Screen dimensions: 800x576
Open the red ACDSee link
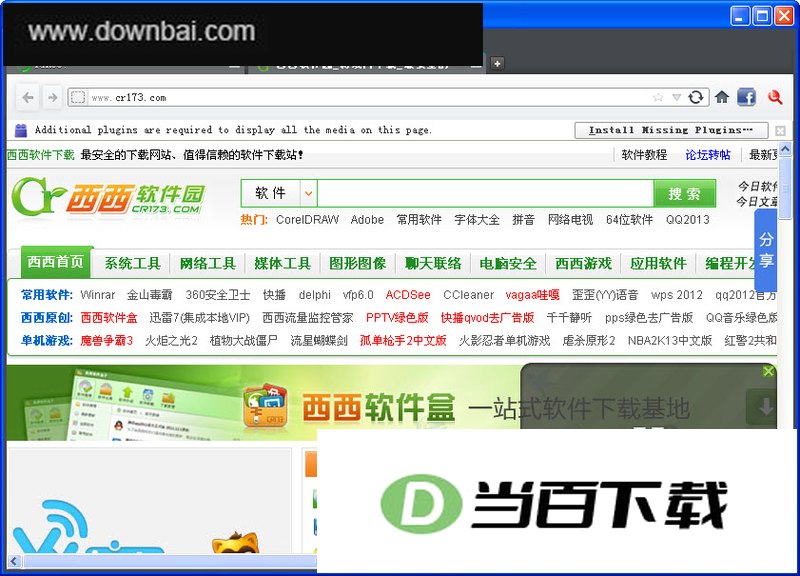point(408,295)
